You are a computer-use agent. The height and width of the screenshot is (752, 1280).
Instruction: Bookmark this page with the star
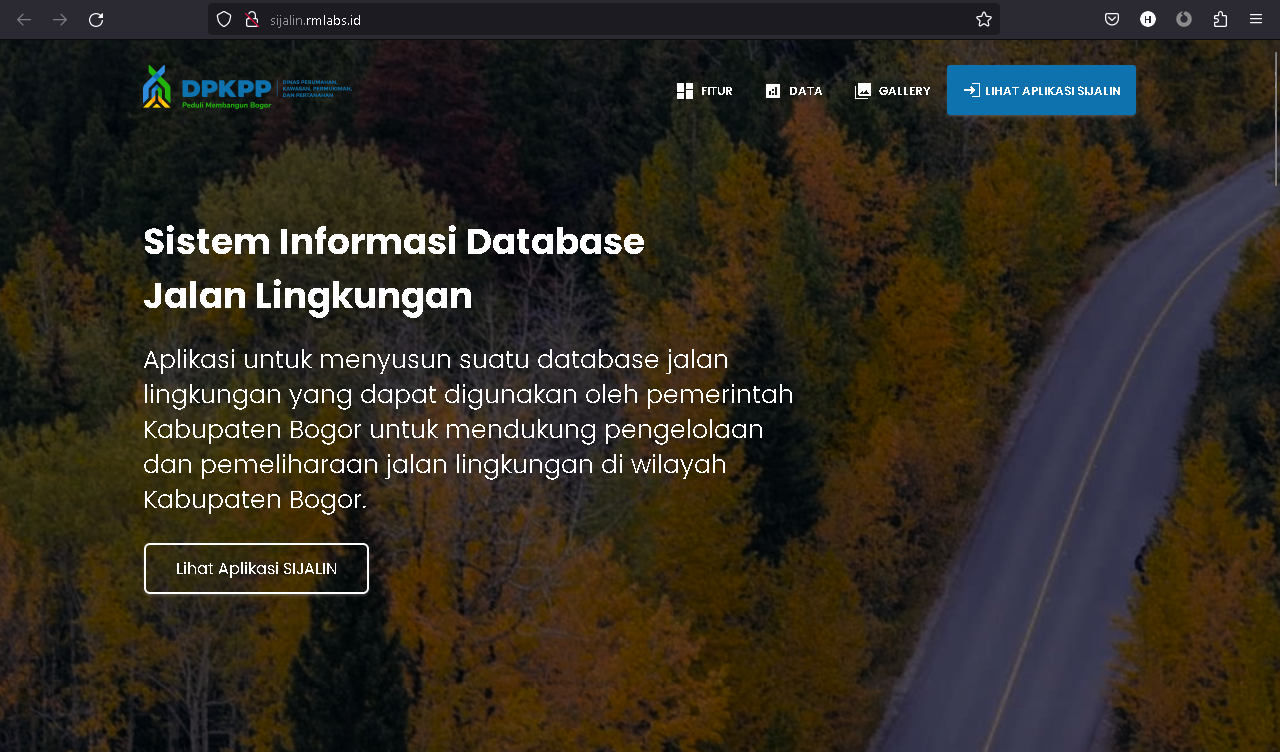(x=984, y=19)
